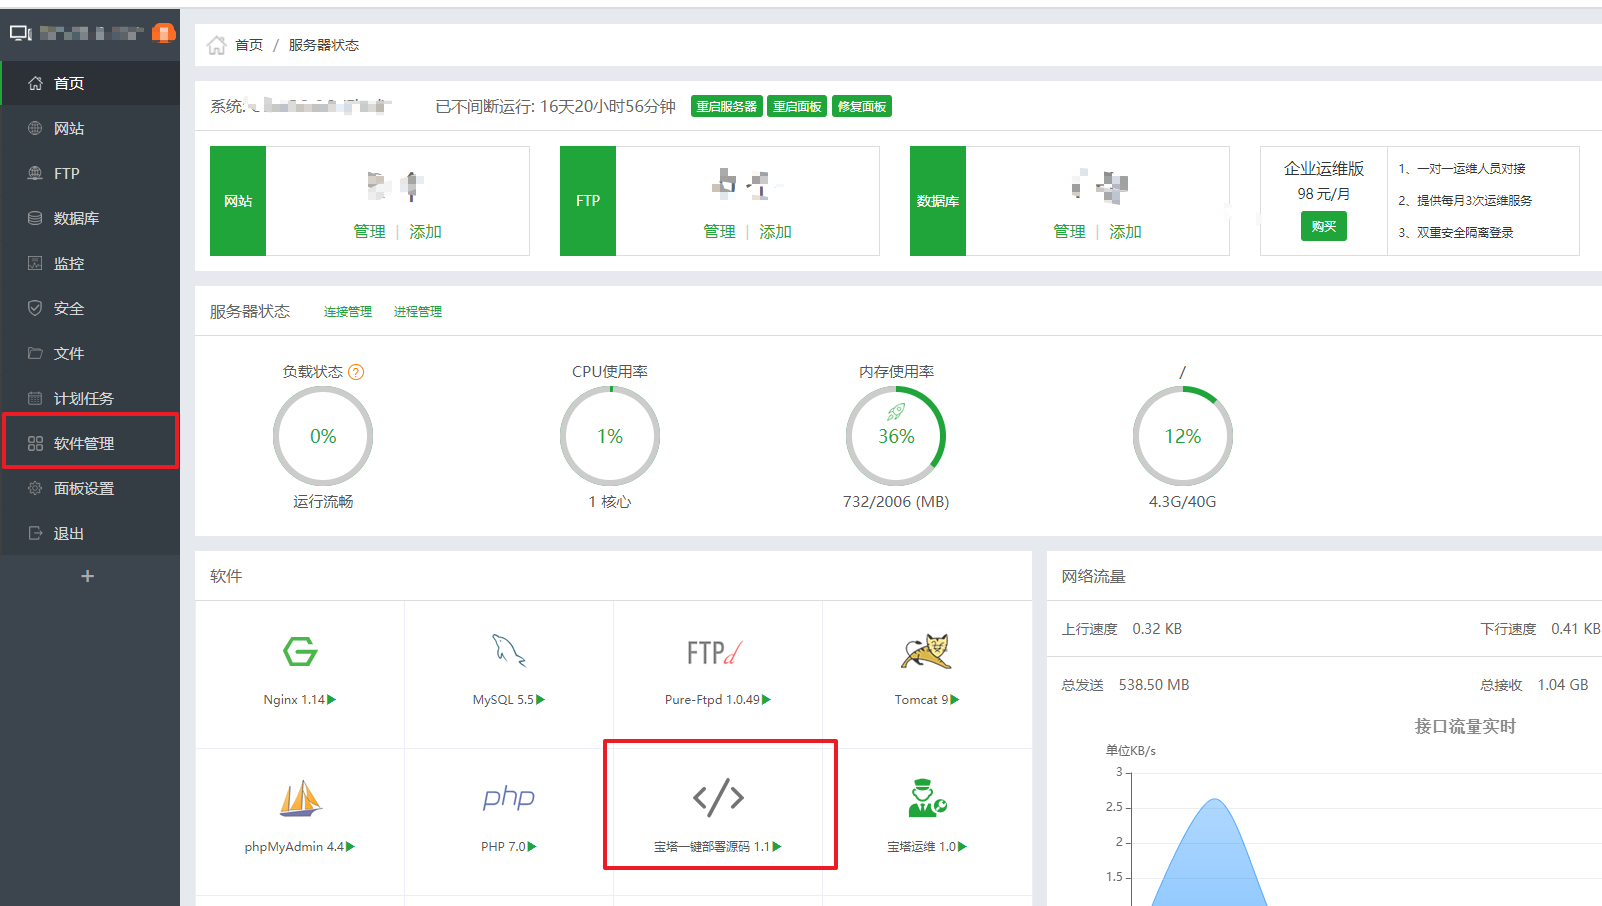This screenshot has height=906, width=1602.
Task: Click the 36% memory usage gauge
Action: (x=896, y=436)
